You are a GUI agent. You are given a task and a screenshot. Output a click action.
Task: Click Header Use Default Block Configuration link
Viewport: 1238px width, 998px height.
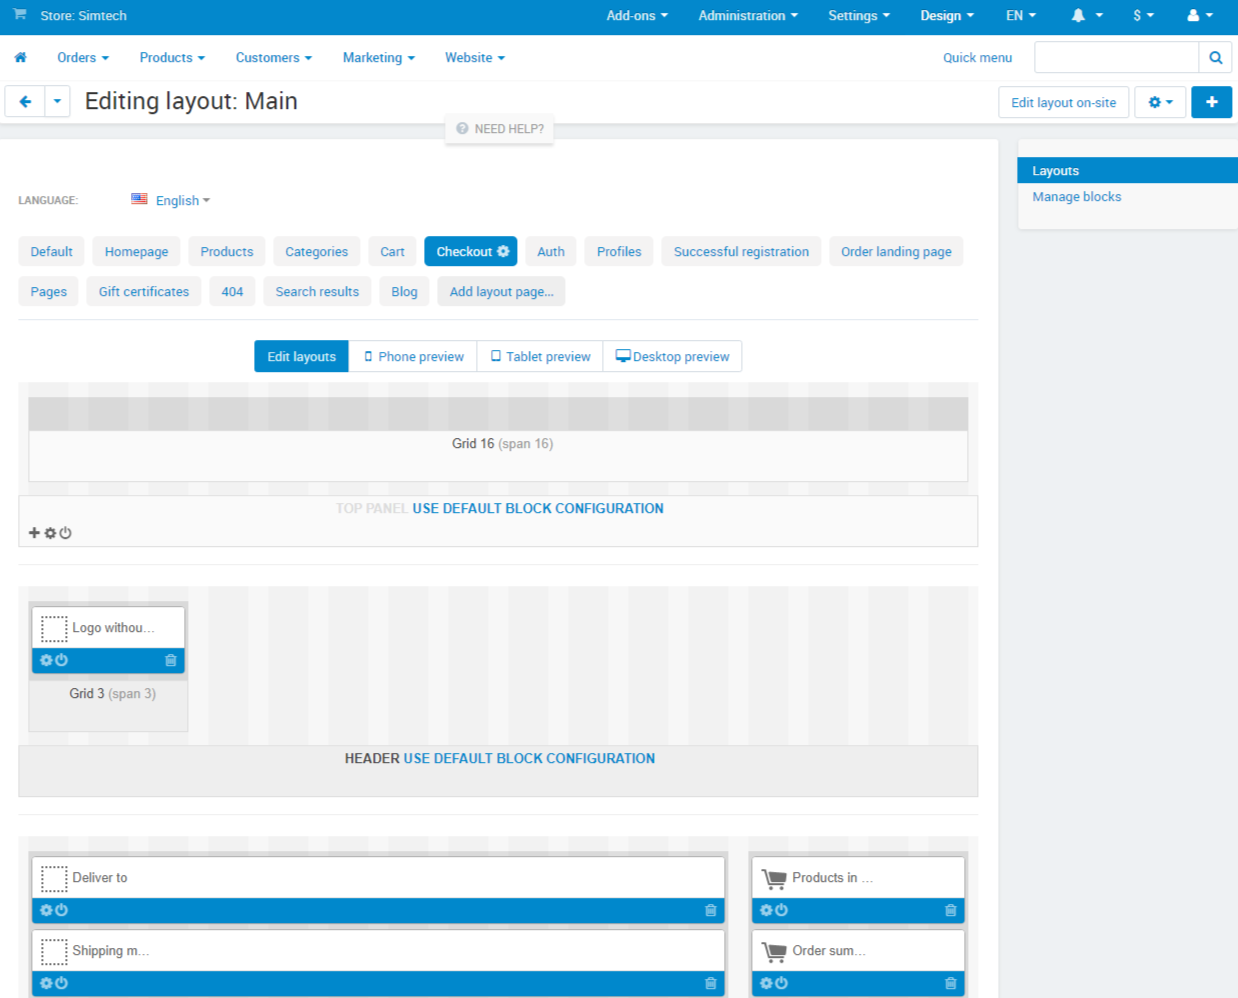click(x=529, y=759)
